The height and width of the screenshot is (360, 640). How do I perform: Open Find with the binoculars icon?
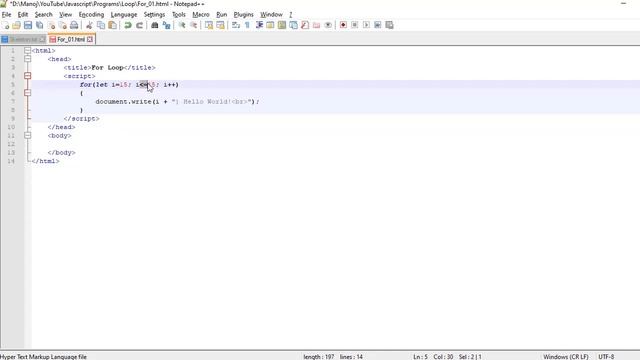(x=155, y=25)
